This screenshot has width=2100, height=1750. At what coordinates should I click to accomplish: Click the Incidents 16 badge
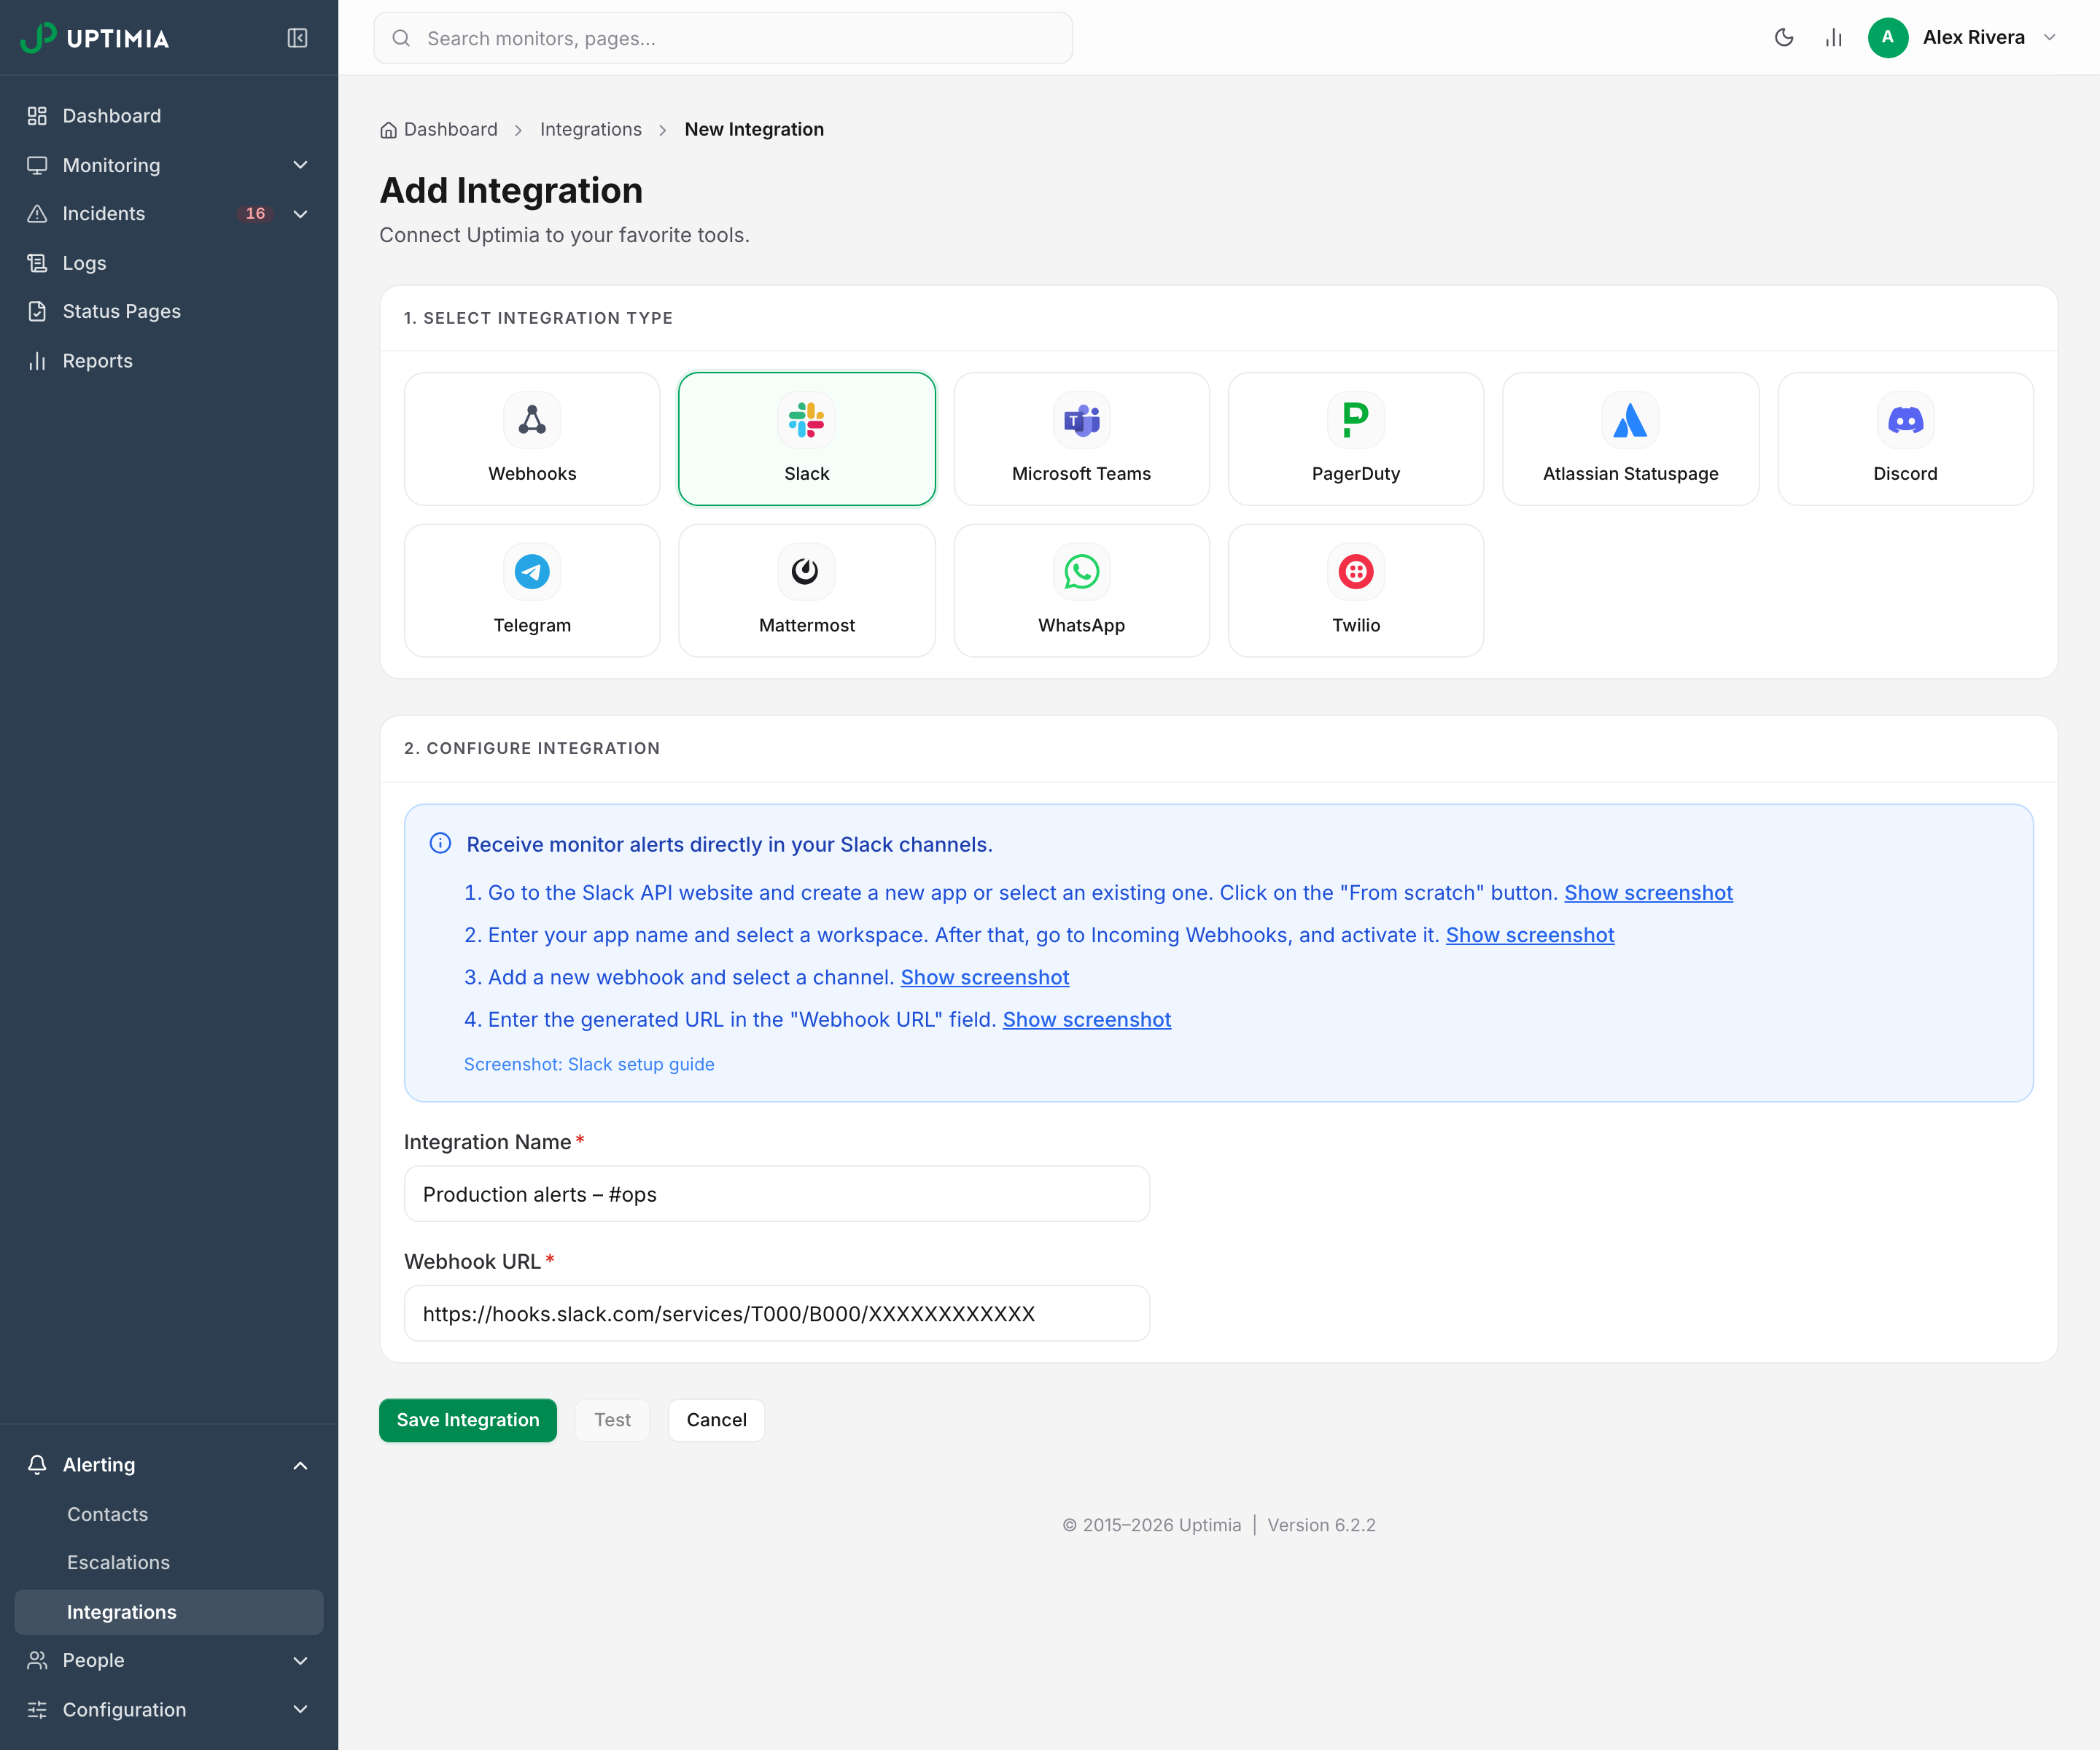[255, 214]
